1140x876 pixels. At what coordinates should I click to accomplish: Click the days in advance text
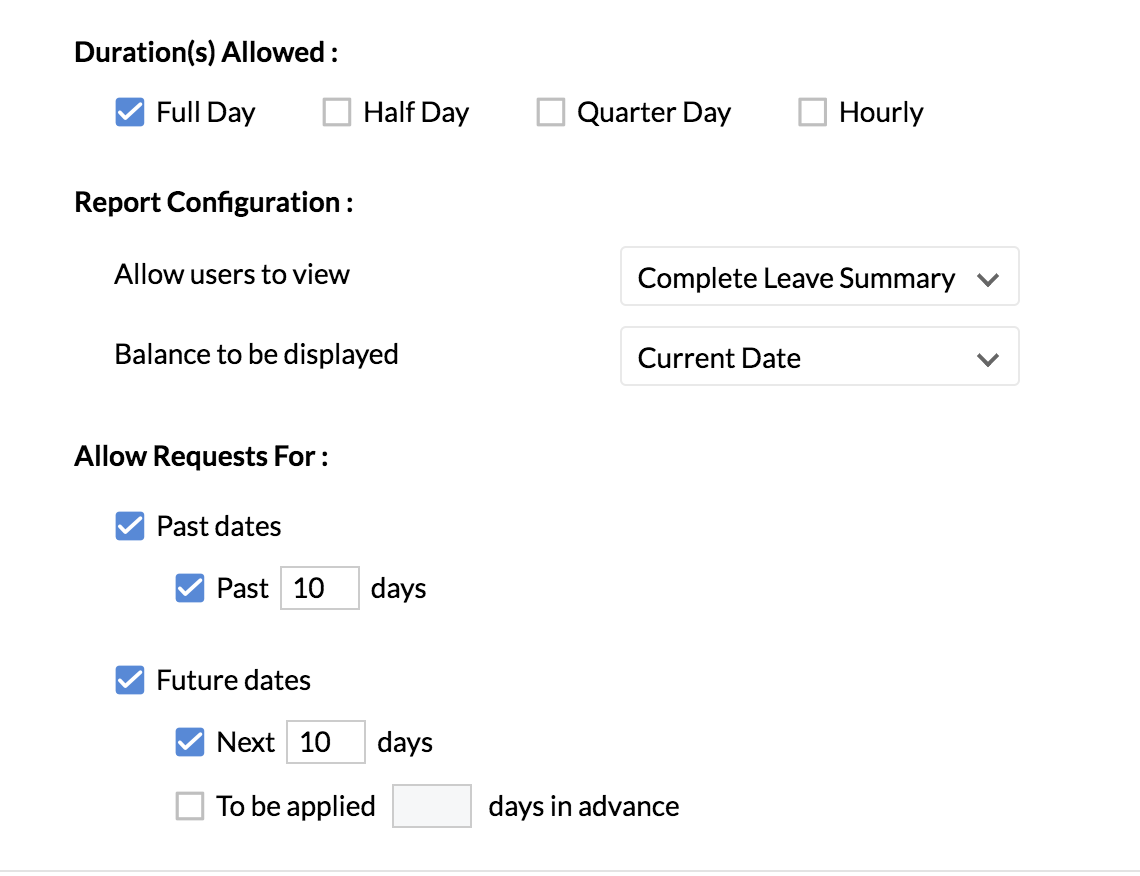584,806
